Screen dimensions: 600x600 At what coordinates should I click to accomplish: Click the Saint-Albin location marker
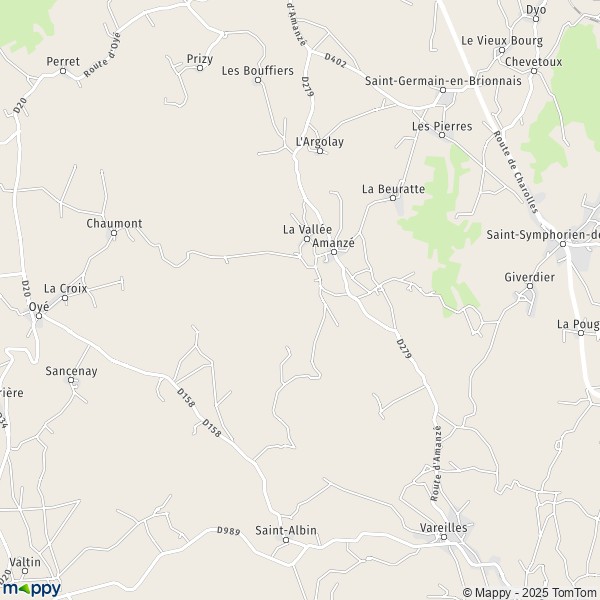285,540
